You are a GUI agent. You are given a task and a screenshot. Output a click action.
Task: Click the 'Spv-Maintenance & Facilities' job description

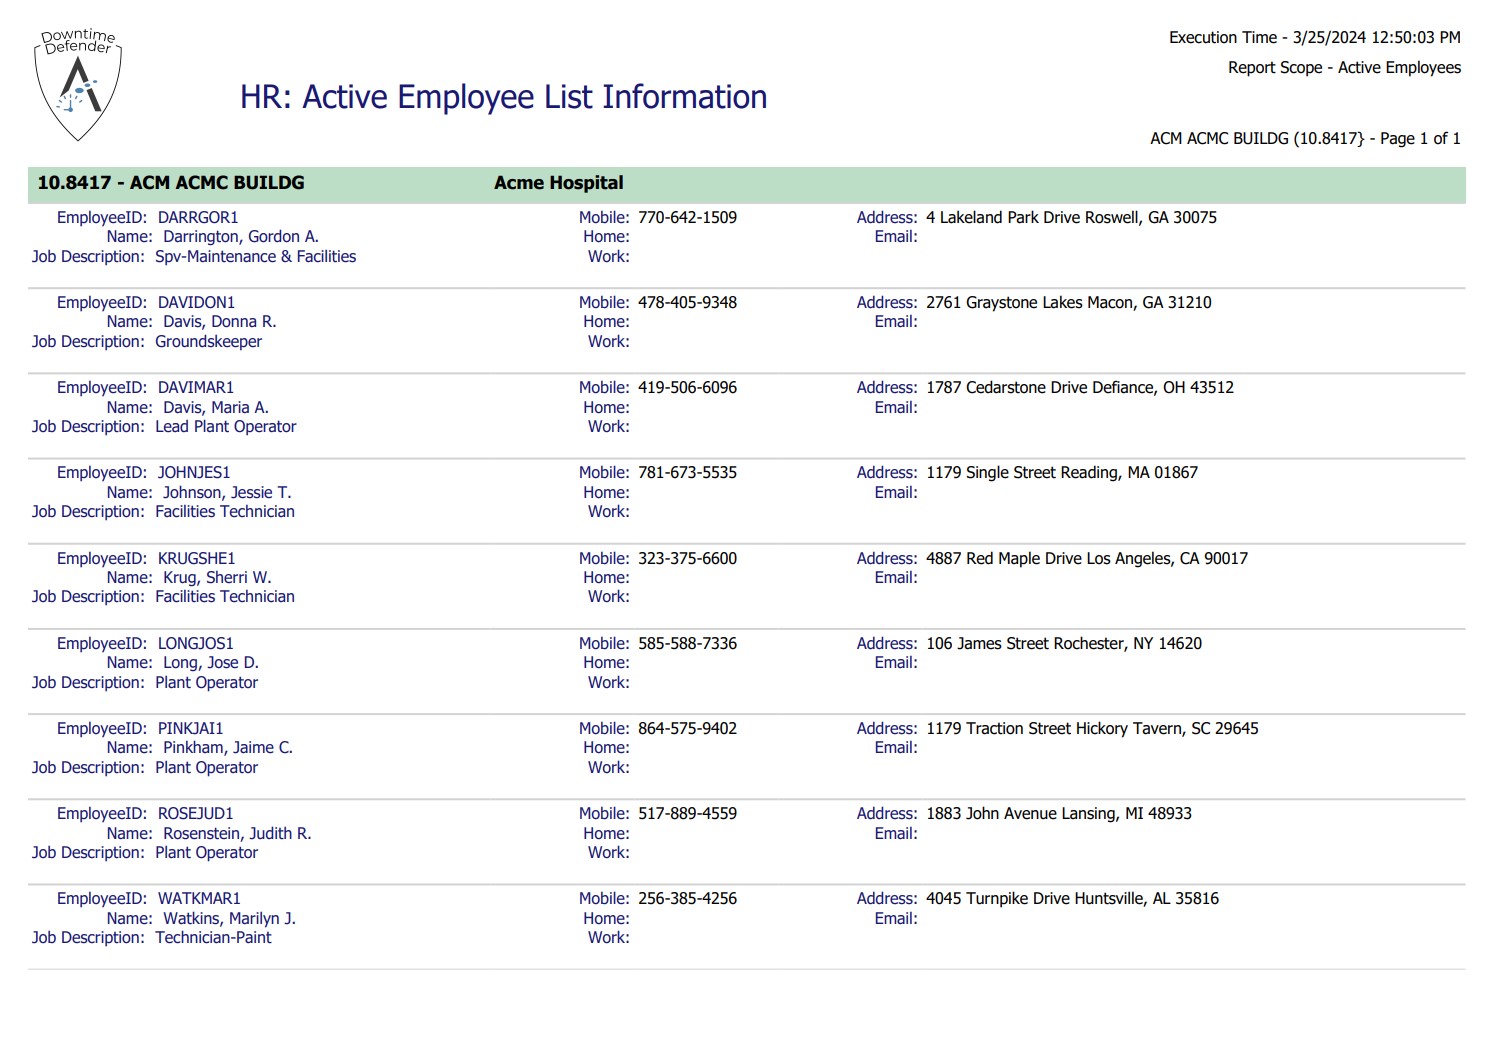click(x=255, y=257)
